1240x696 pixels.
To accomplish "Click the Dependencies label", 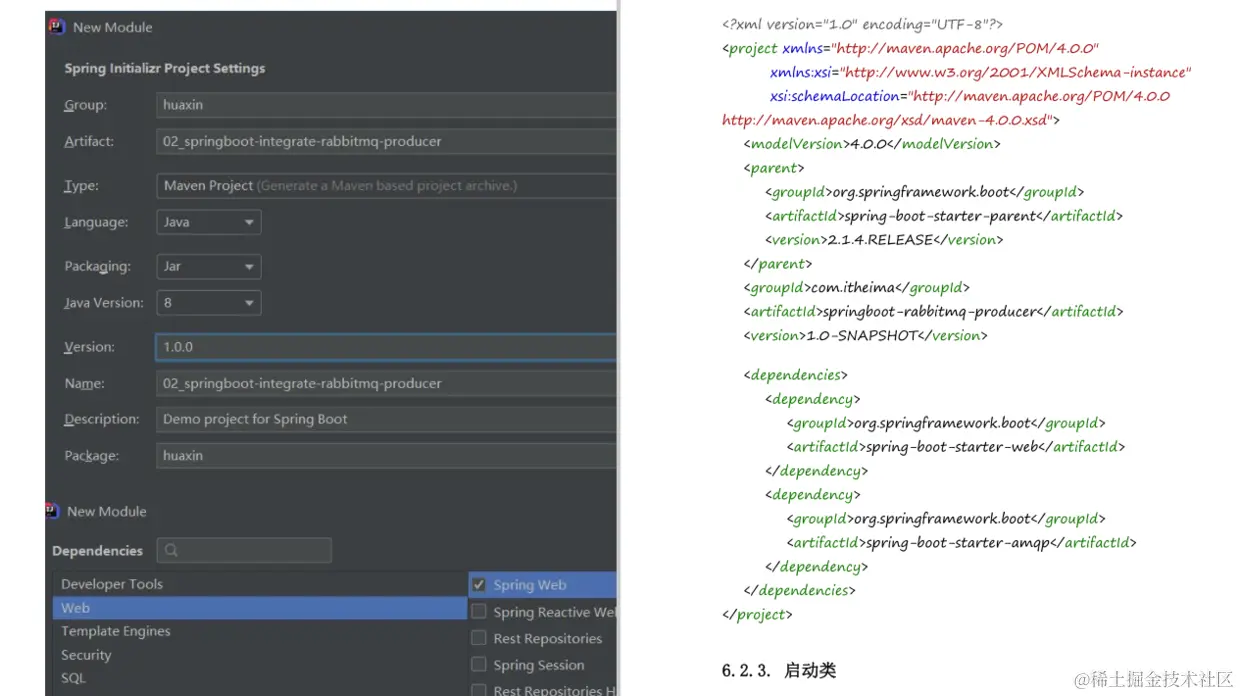I will tap(97, 551).
